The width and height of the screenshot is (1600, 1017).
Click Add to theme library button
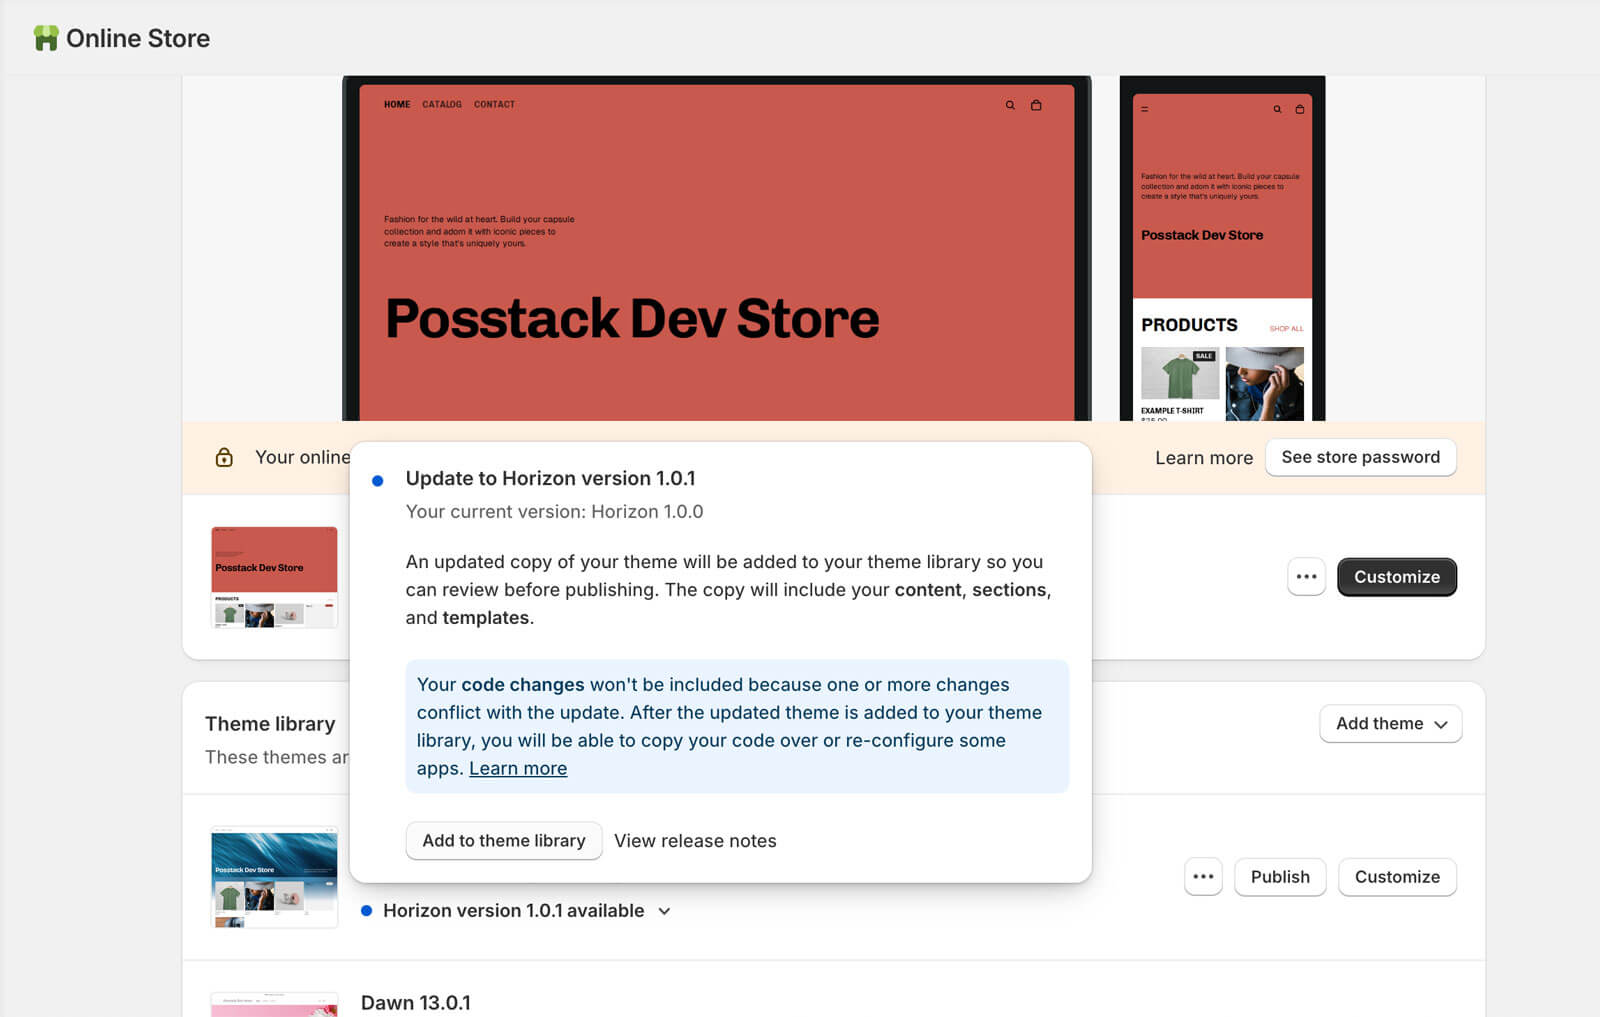pos(504,841)
